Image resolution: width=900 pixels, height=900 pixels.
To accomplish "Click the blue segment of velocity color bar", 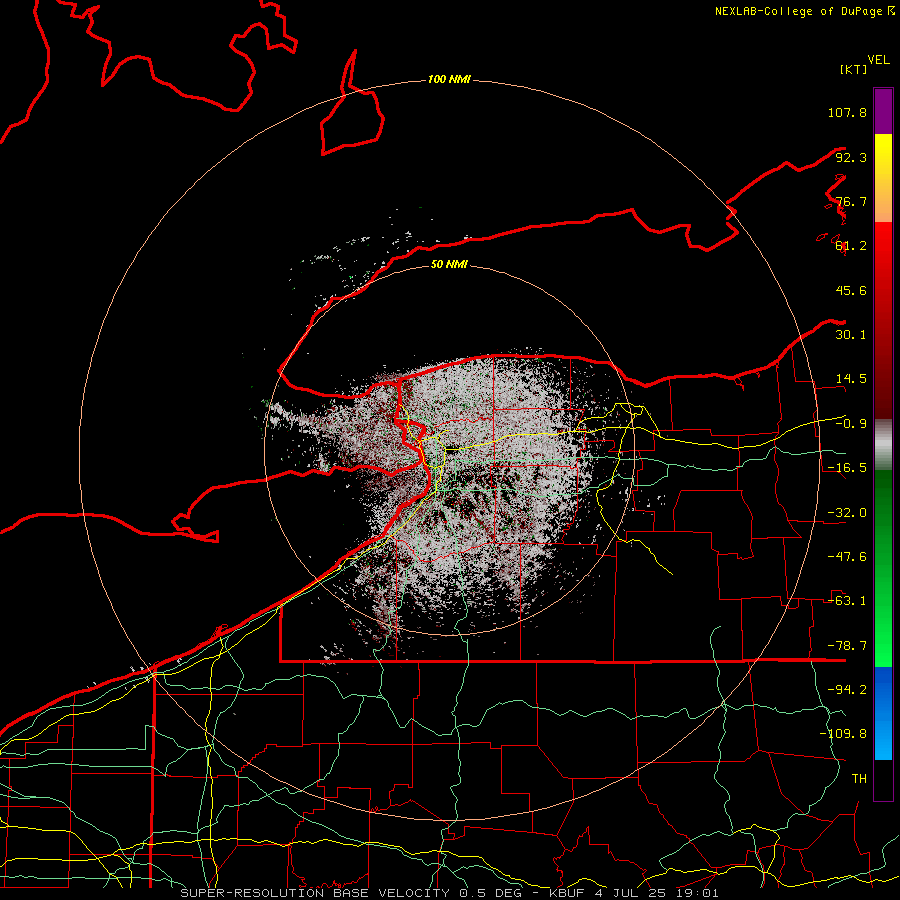I will [883, 713].
